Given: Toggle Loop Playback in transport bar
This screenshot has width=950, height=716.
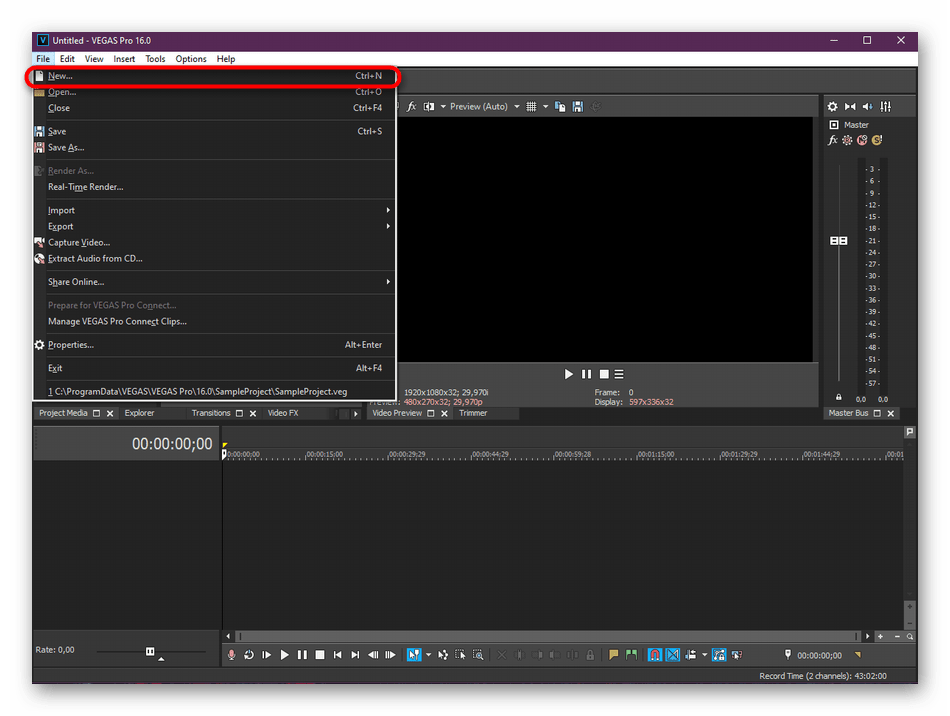Looking at the screenshot, I should tap(249, 655).
